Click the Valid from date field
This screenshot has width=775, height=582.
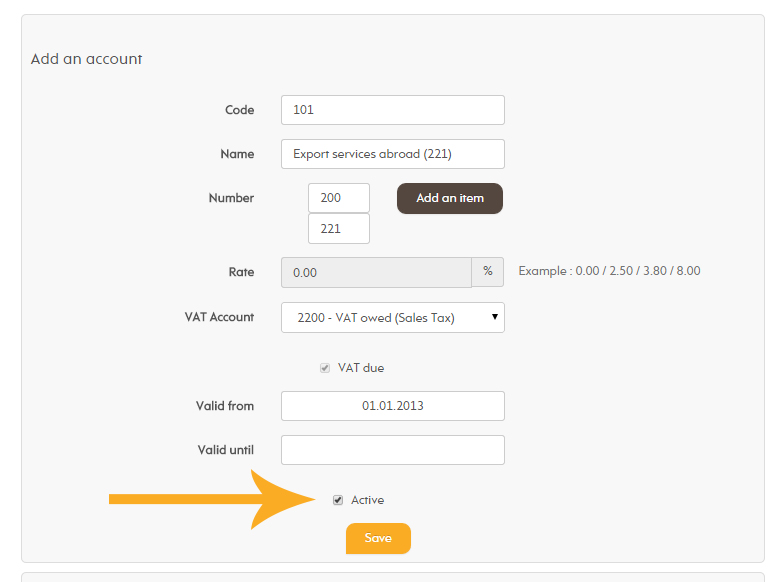[x=392, y=406]
